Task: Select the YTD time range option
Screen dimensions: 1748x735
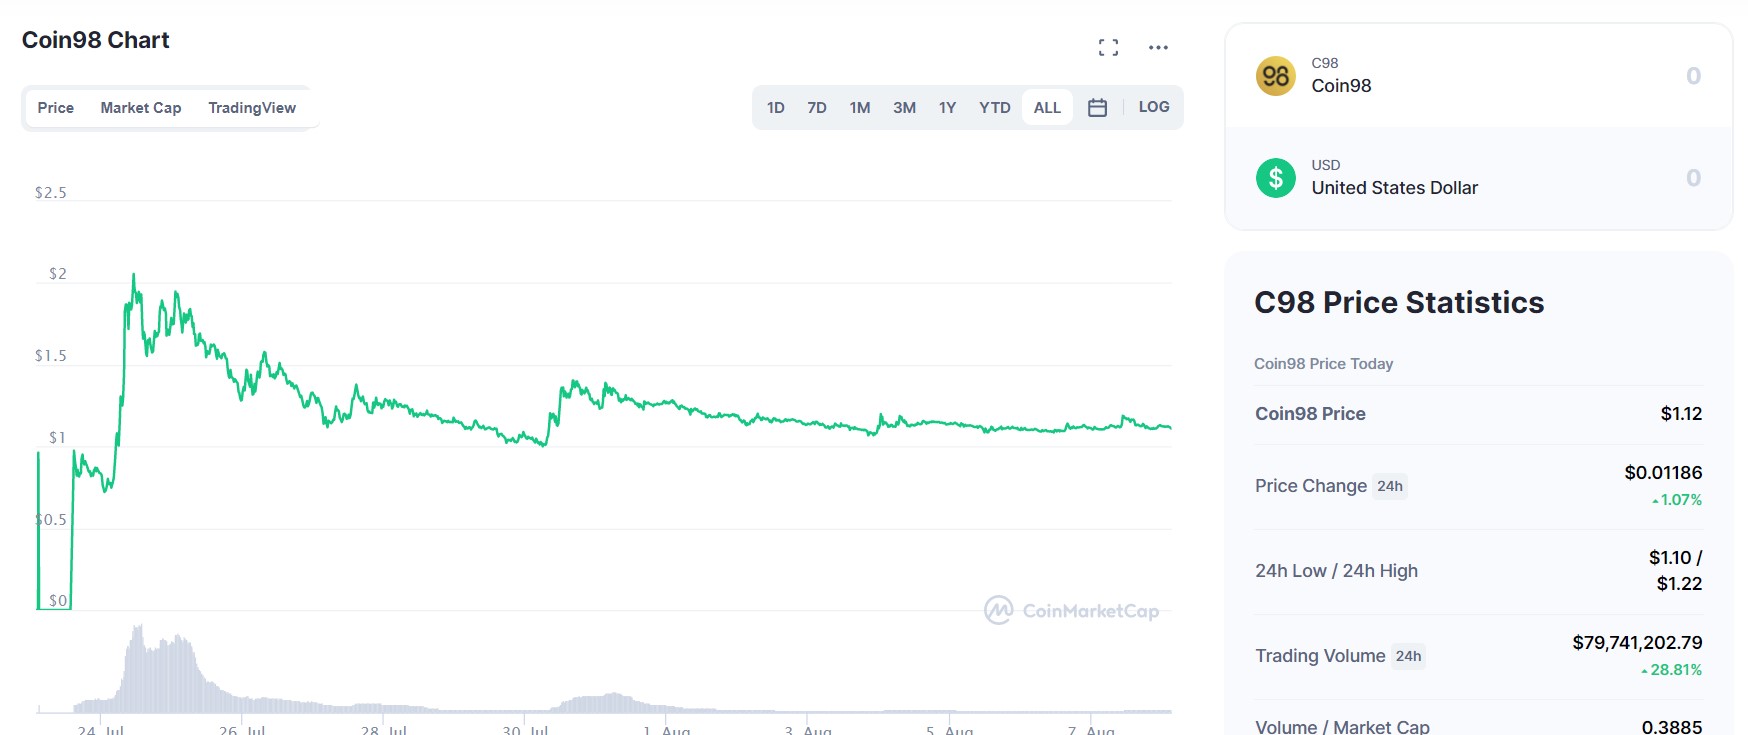Action: [995, 106]
